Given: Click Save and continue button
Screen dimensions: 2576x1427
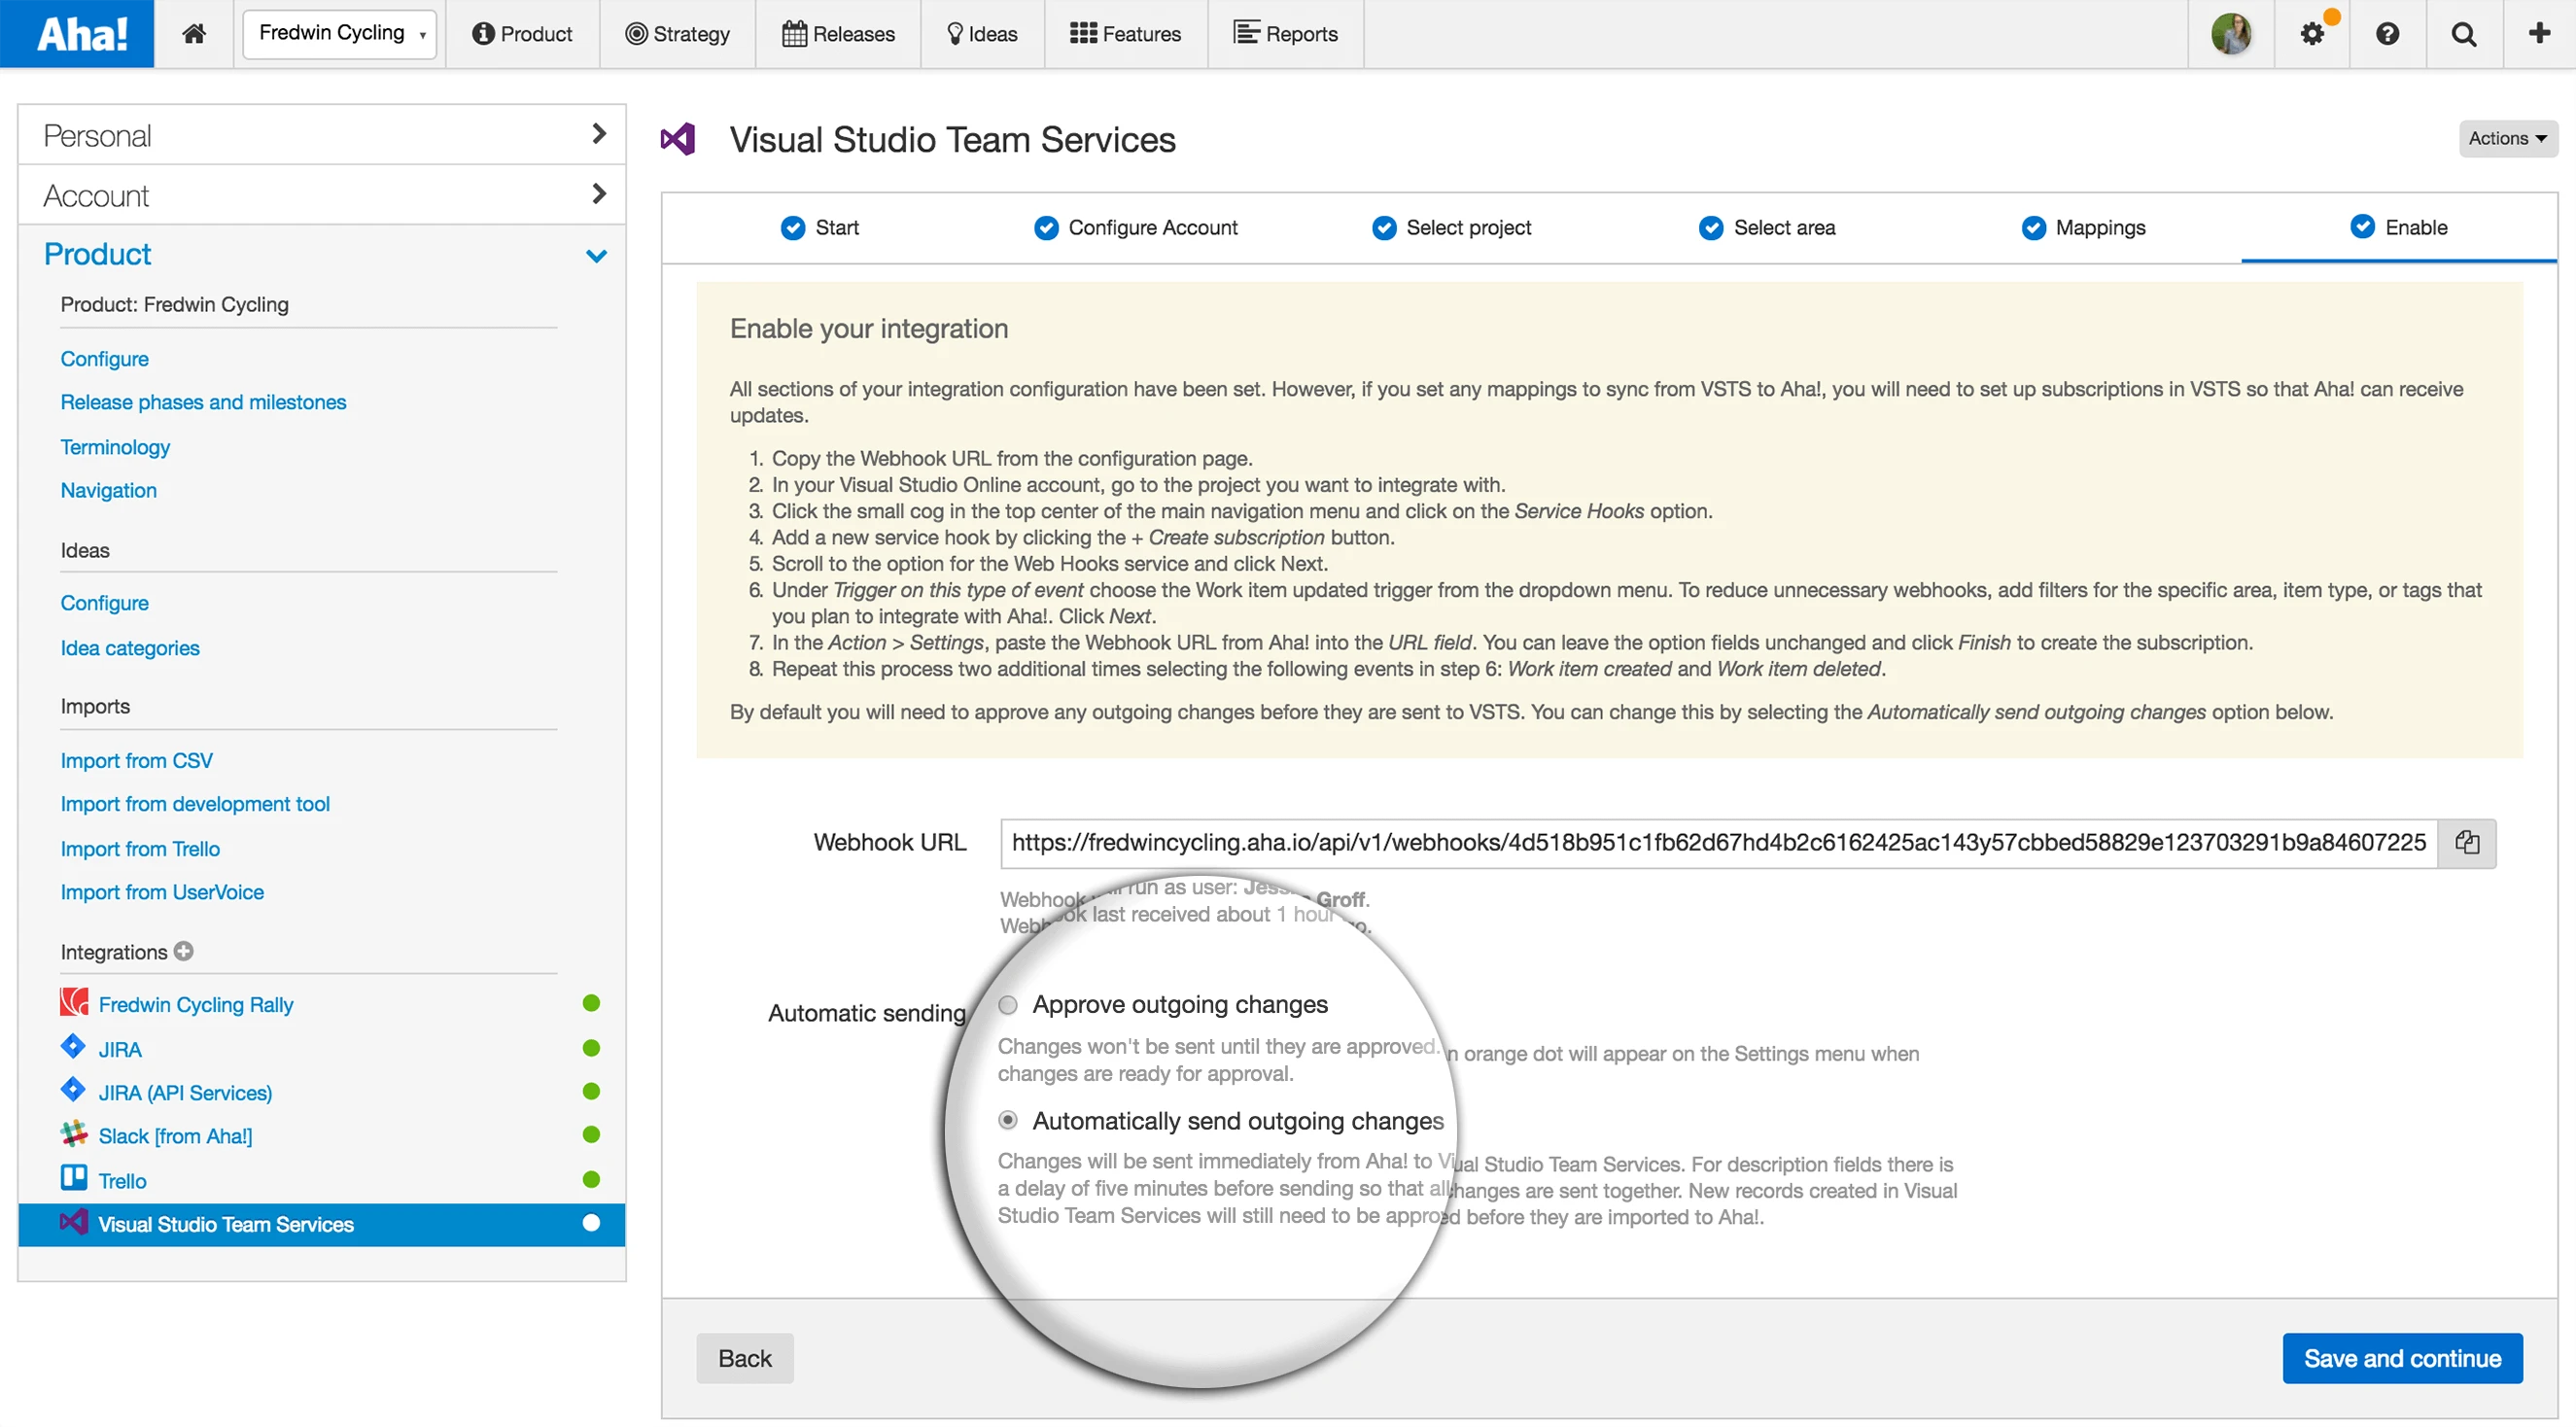Looking at the screenshot, I should [x=2401, y=1357].
